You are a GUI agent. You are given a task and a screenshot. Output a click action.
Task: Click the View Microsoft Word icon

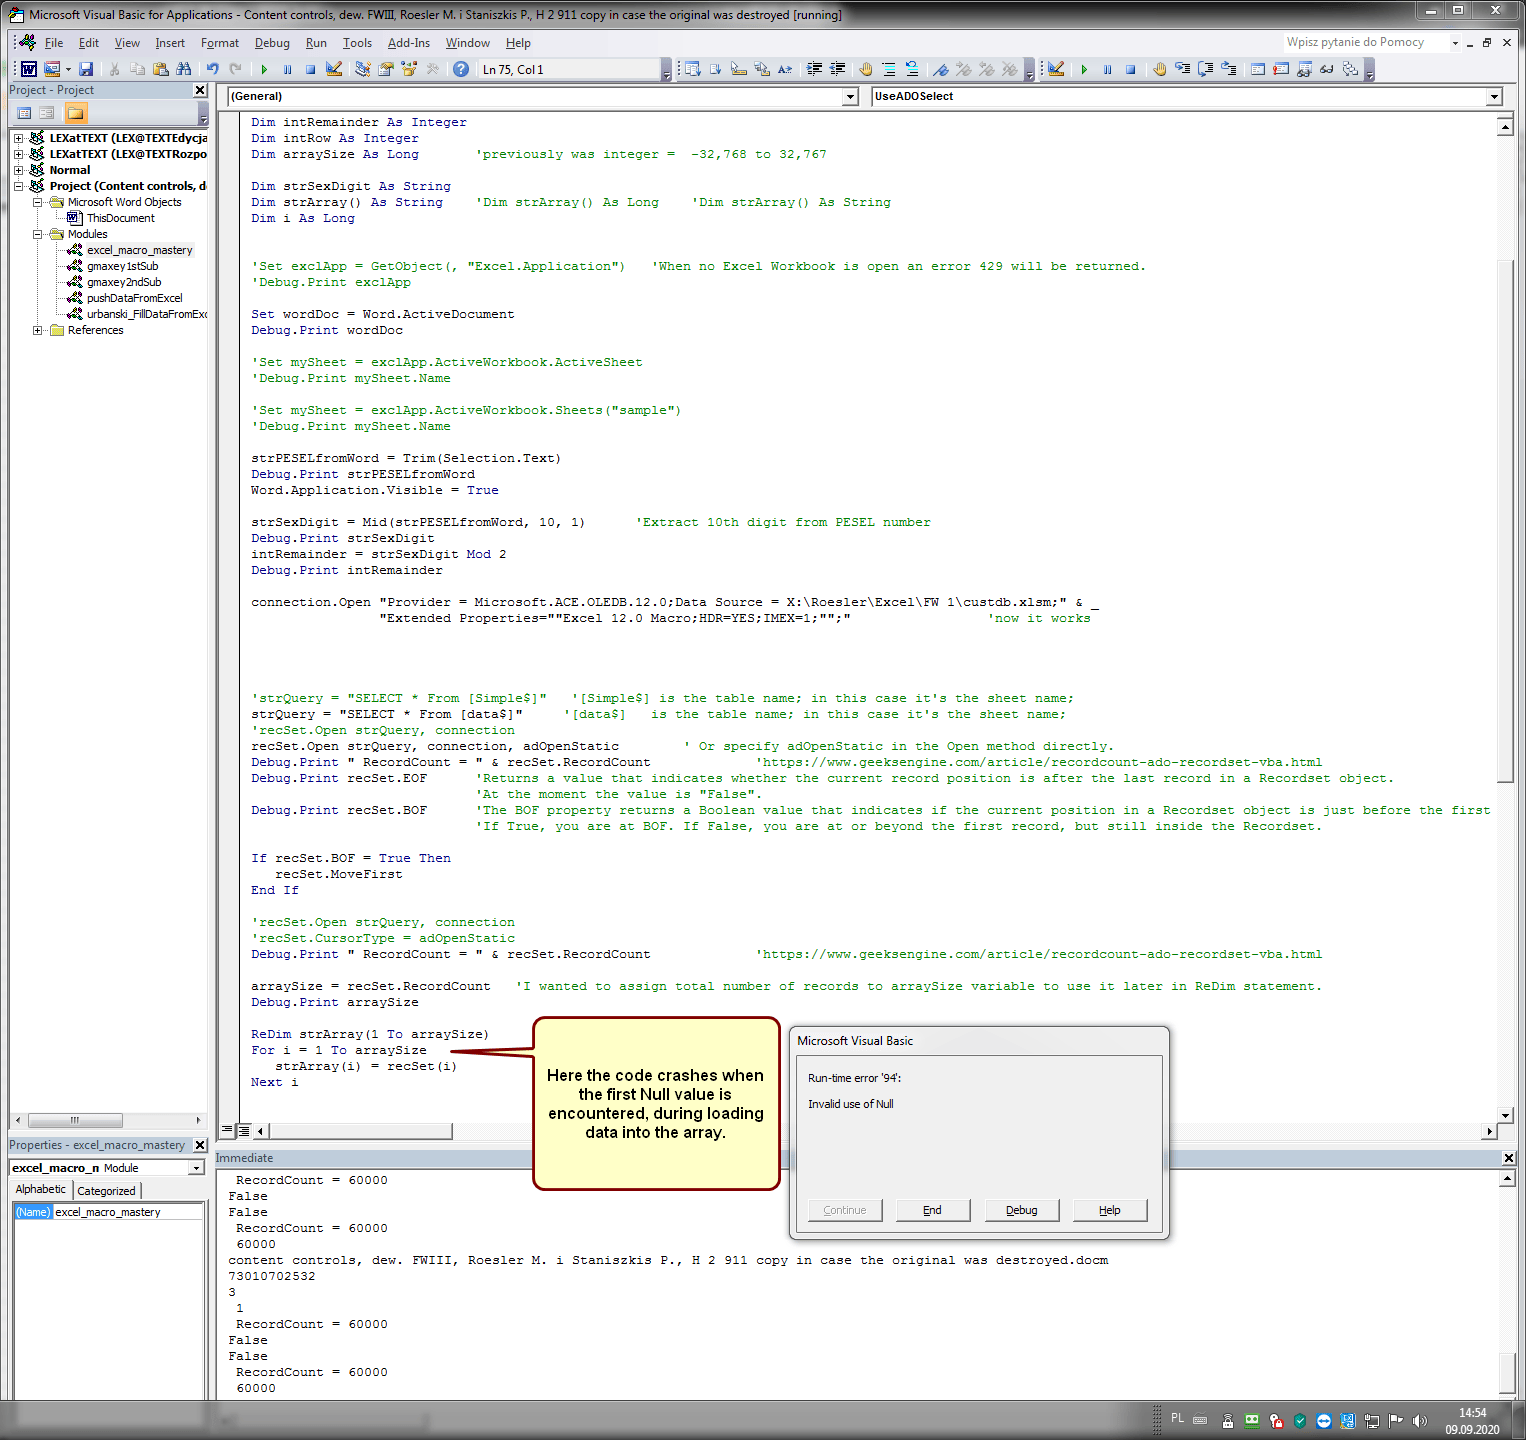[x=29, y=69]
